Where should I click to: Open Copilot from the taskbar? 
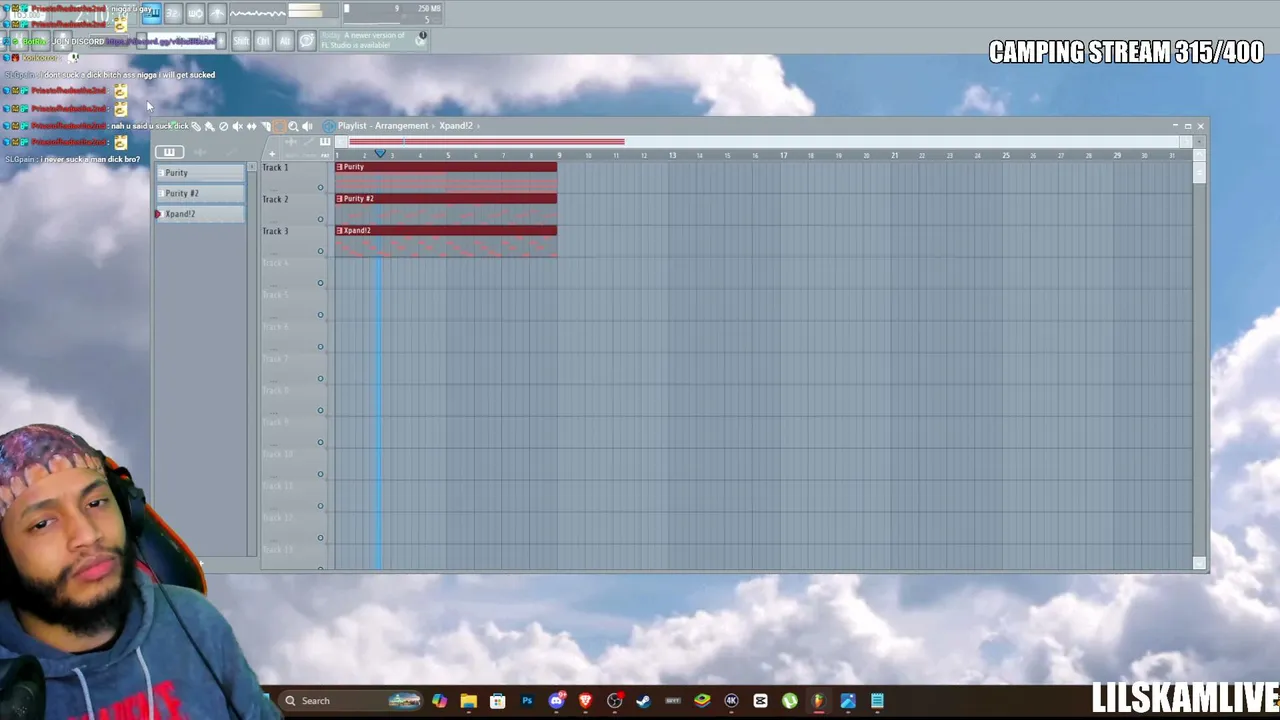(439, 701)
